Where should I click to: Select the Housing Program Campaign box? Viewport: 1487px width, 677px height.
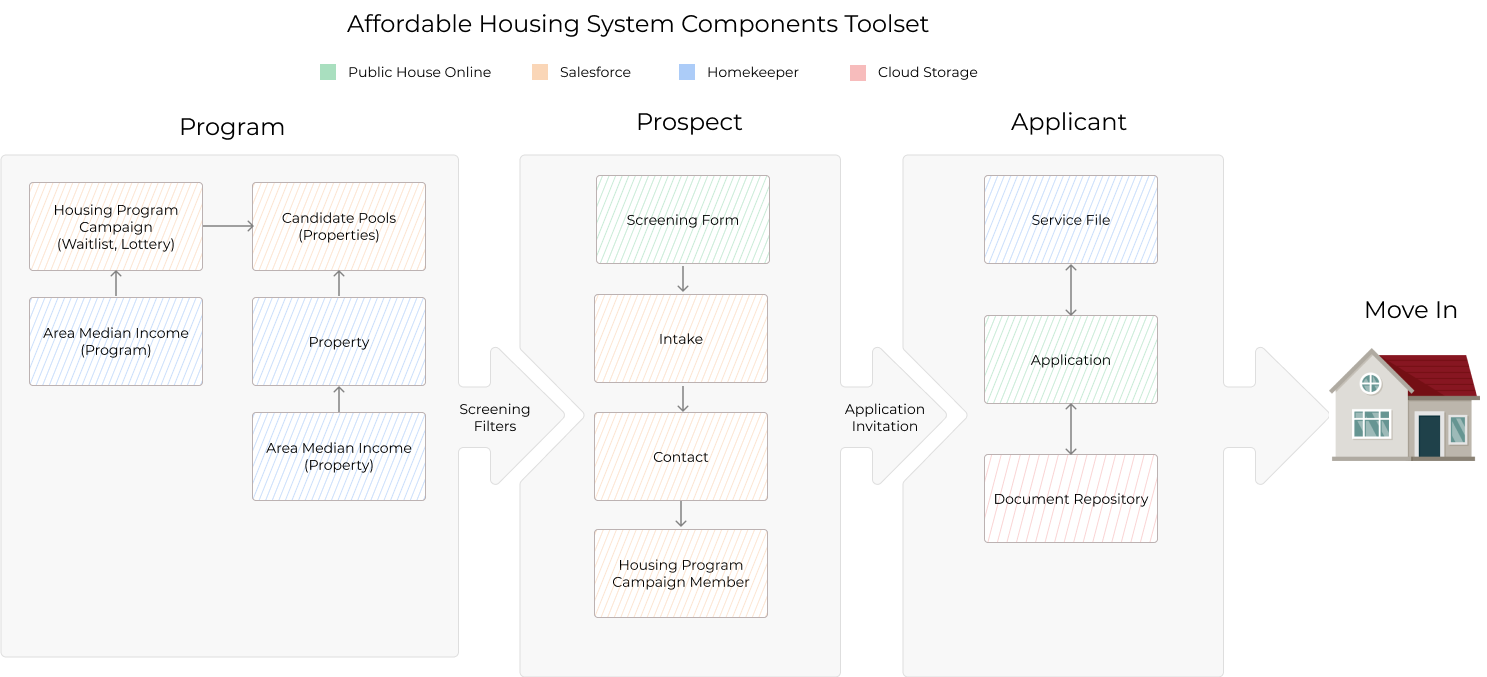click(116, 226)
